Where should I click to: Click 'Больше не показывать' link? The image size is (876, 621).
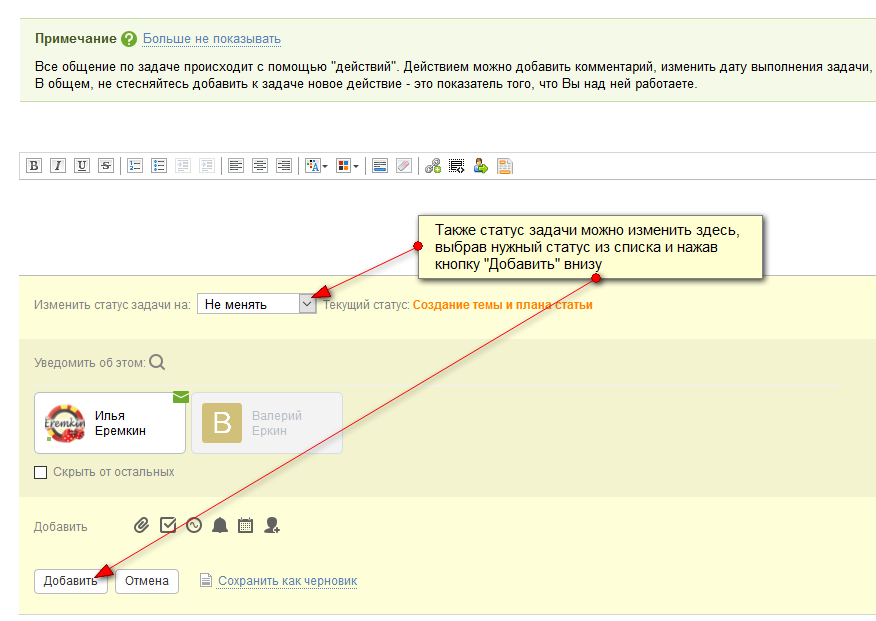tap(212, 39)
